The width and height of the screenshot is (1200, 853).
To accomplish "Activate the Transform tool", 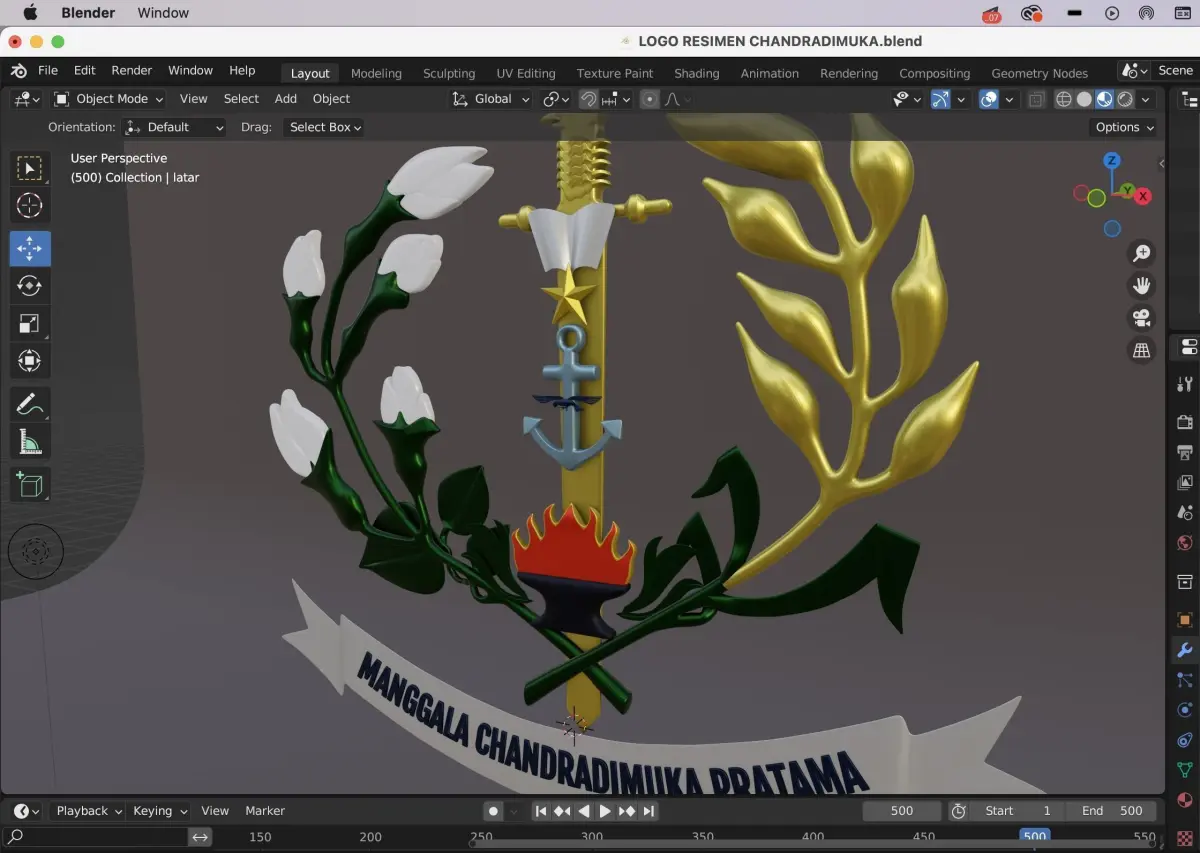I will coord(30,361).
